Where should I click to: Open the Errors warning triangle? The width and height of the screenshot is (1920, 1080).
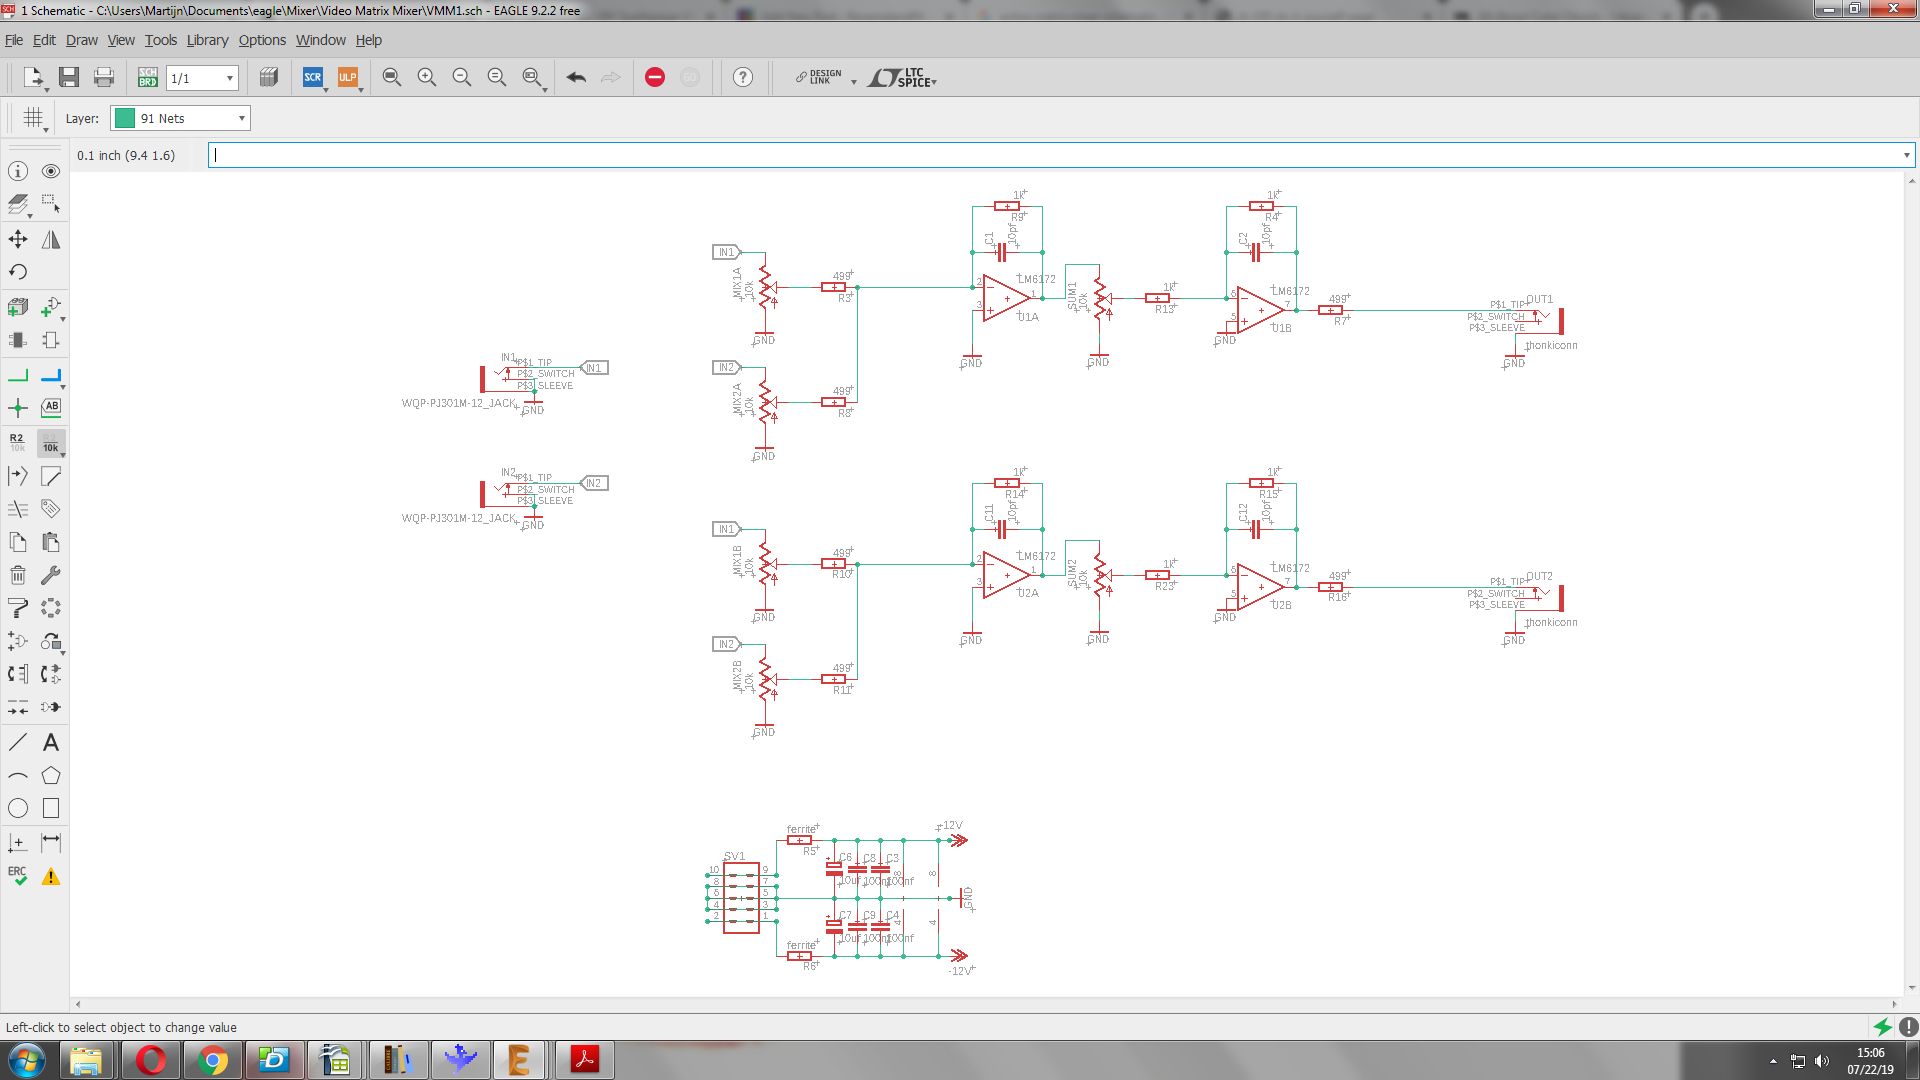(51, 877)
